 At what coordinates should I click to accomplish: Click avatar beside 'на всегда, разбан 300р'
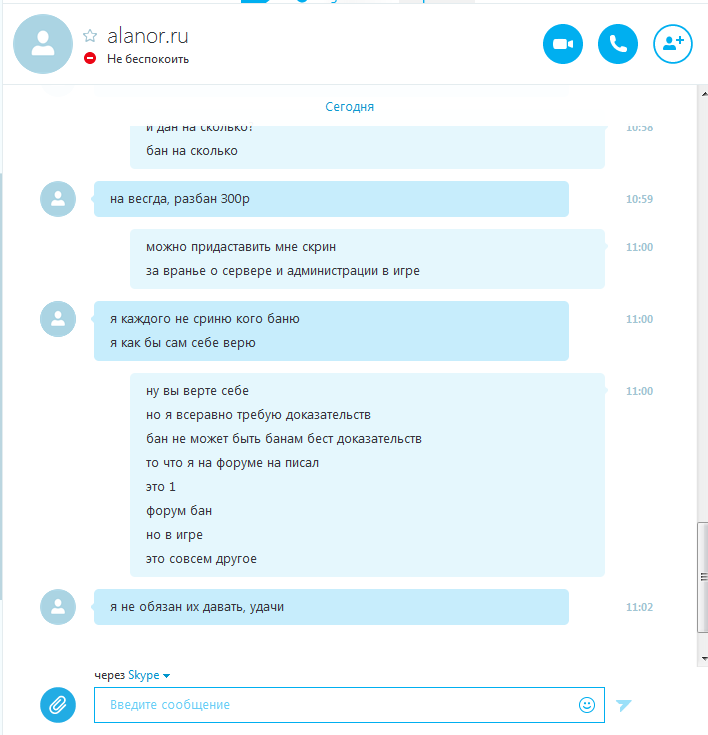pos(58,199)
